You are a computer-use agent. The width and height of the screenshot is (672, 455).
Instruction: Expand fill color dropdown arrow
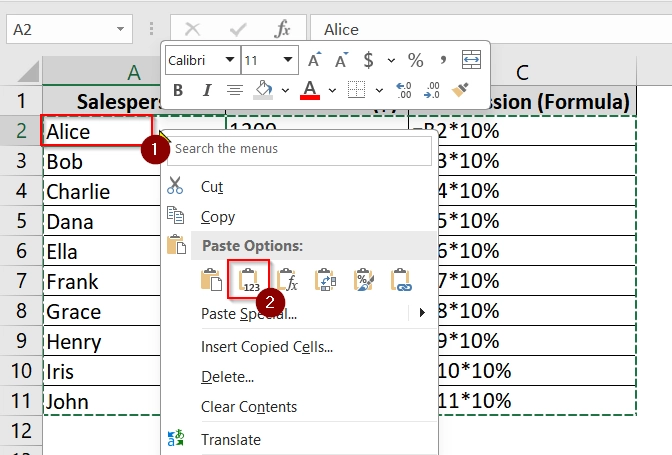coord(285,90)
